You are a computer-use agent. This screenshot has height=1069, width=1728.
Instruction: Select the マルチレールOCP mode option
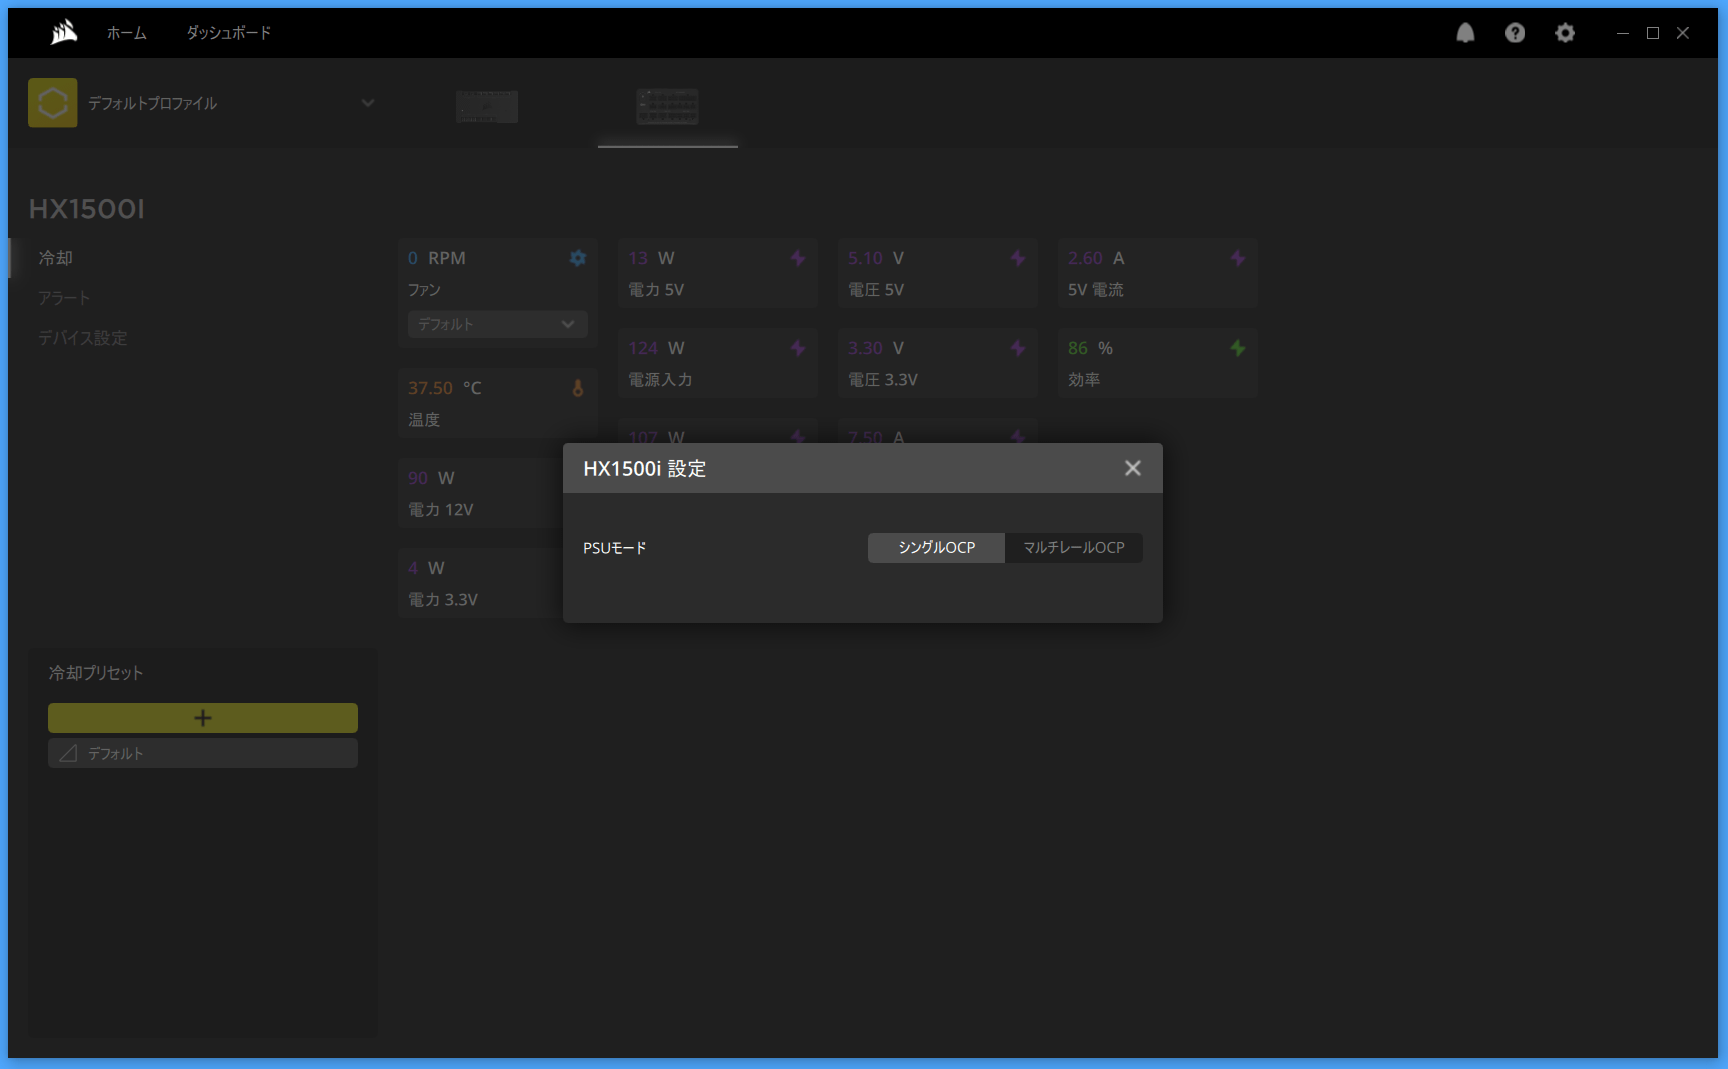[x=1073, y=548]
